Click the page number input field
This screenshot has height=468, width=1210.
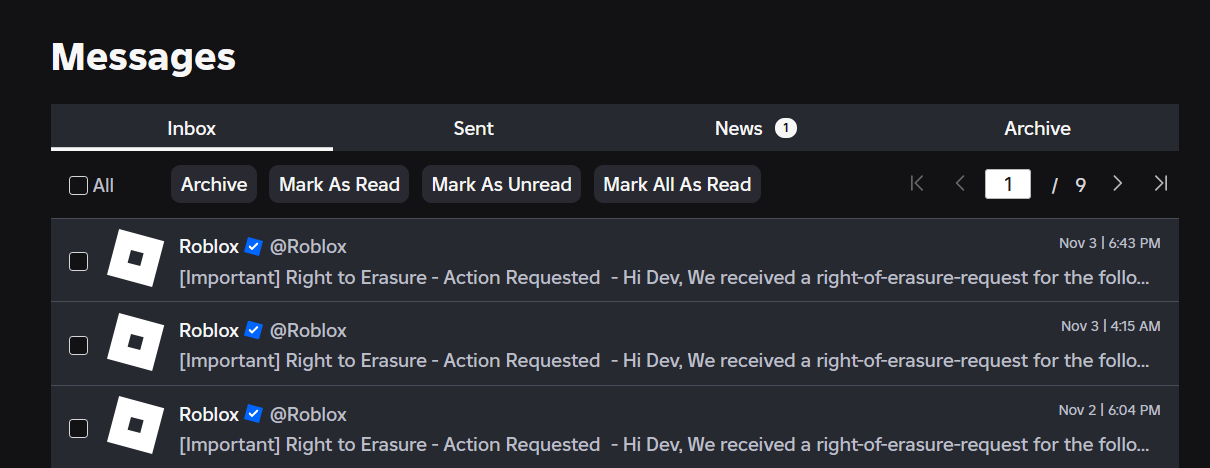tap(1007, 184)
